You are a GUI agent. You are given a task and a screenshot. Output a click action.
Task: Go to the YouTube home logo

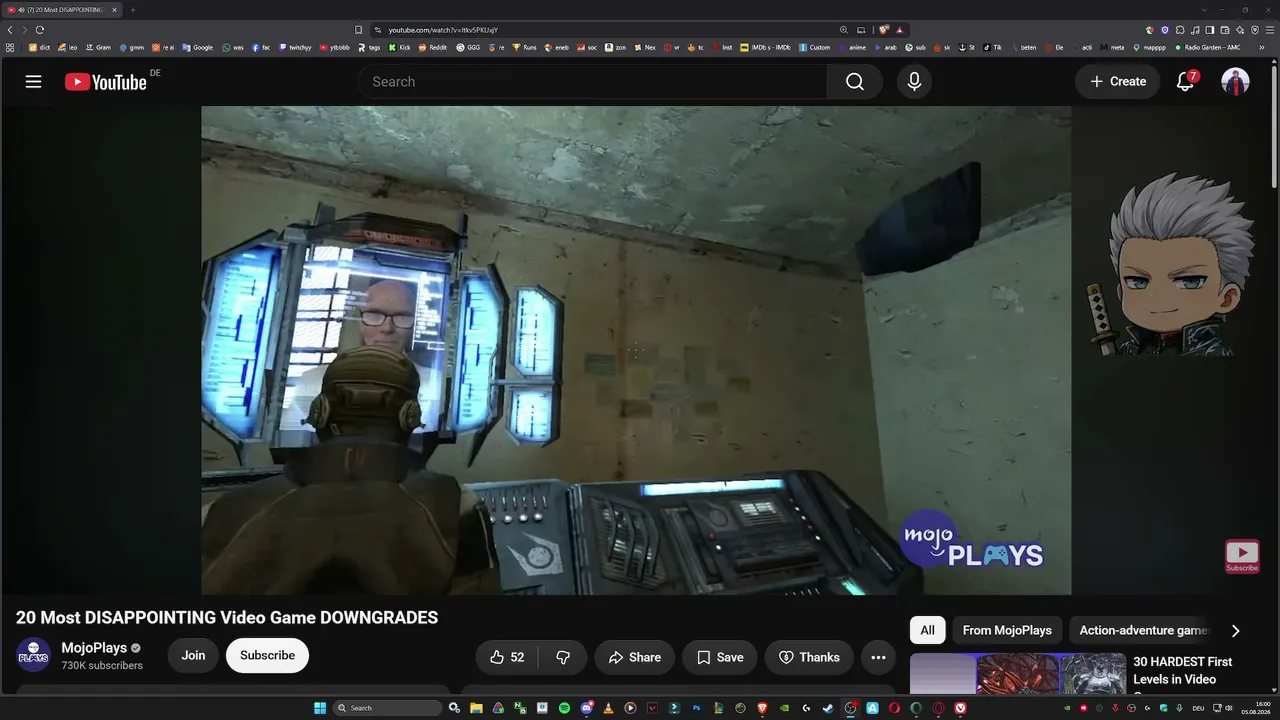click(106, 82)
